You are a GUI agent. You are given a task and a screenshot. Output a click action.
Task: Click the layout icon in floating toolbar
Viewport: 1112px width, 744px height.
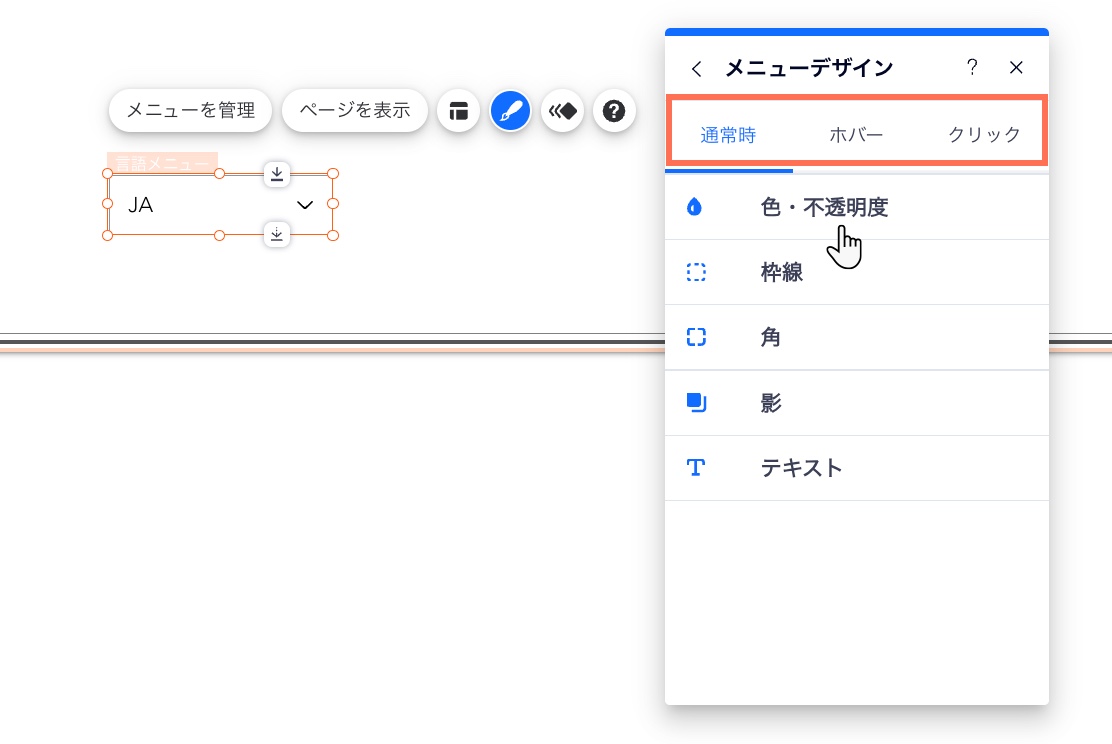[459, 111]
